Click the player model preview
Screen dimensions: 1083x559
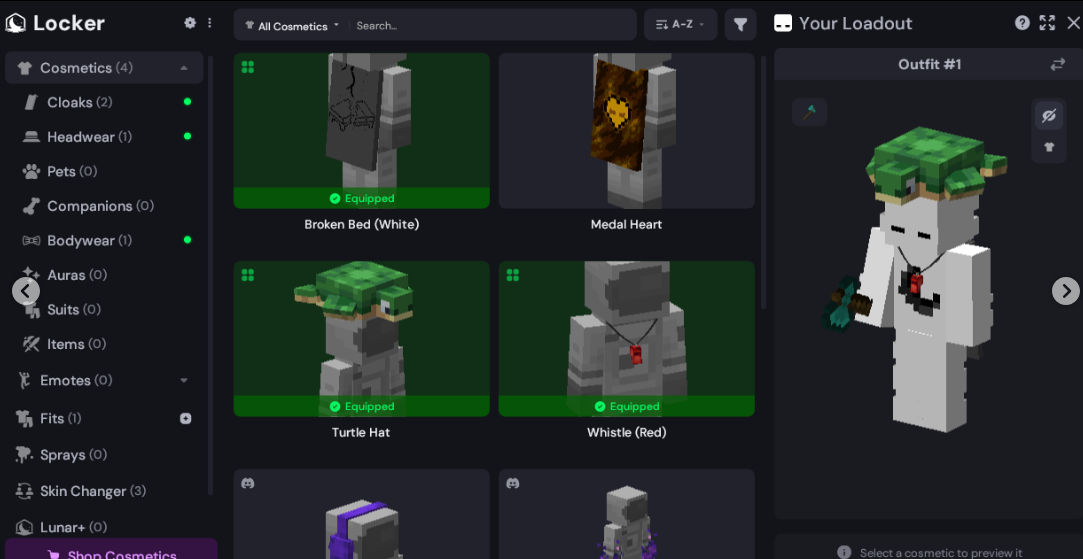coord(915,280)
